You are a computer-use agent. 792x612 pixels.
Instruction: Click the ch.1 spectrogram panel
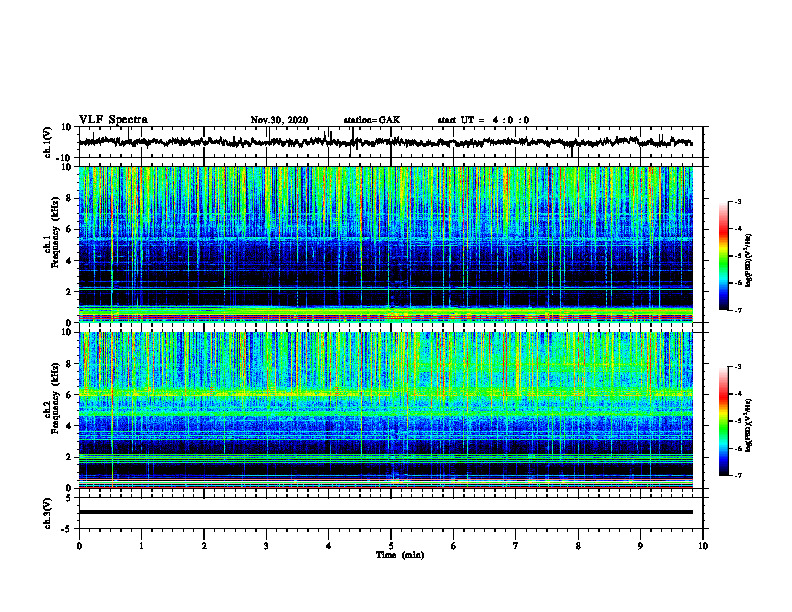point(385,244)
